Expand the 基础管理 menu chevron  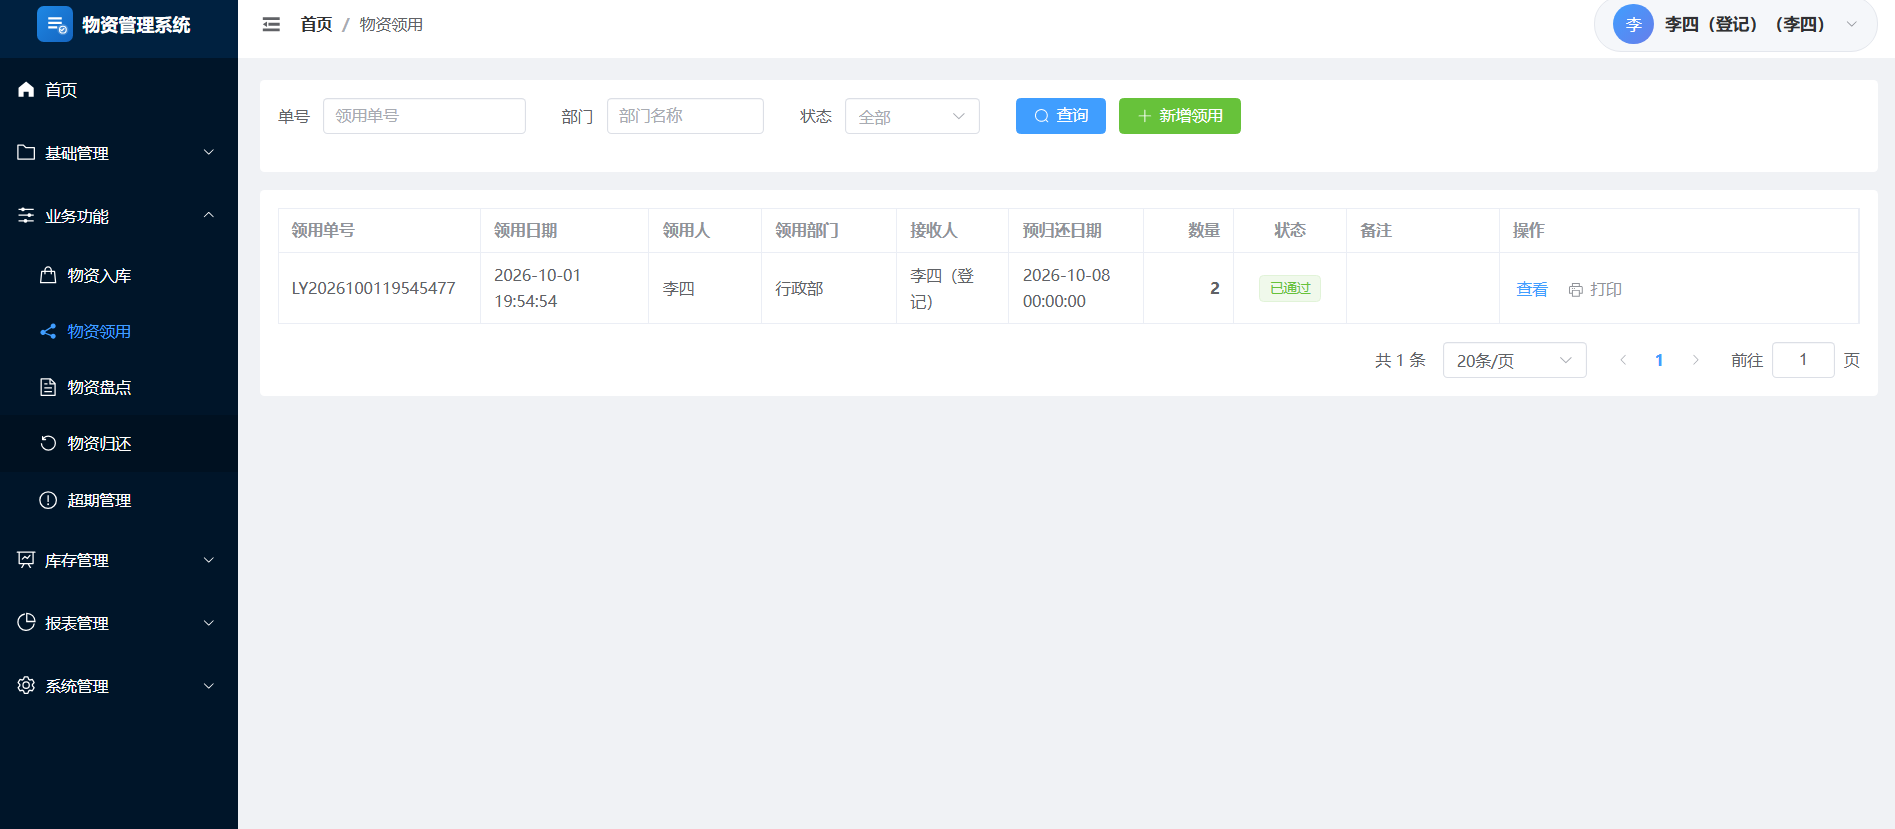click(x=209, y=152)
